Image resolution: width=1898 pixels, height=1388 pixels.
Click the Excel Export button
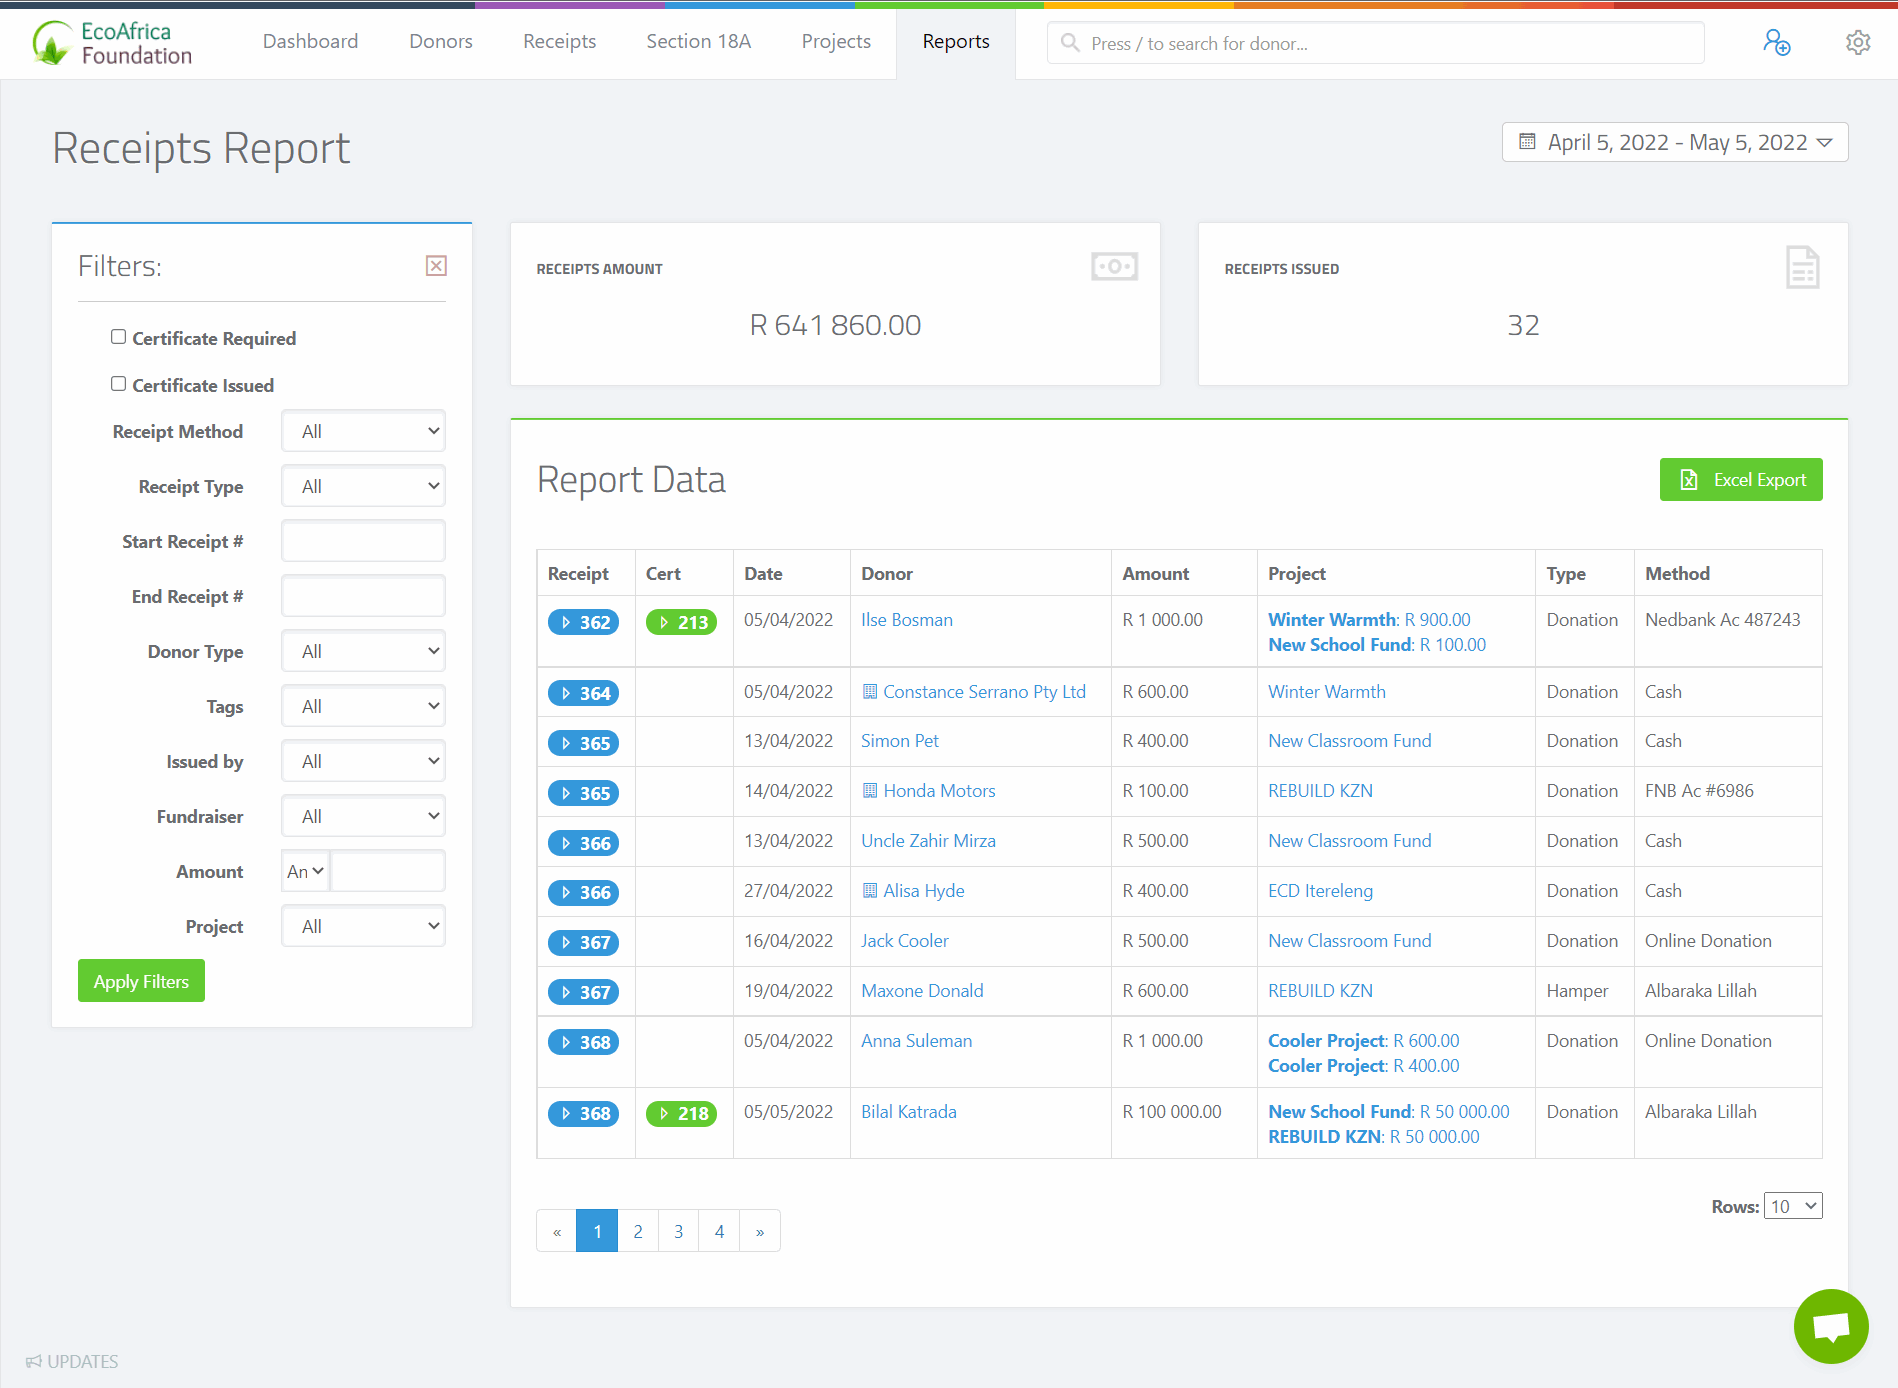point(1741,480)
